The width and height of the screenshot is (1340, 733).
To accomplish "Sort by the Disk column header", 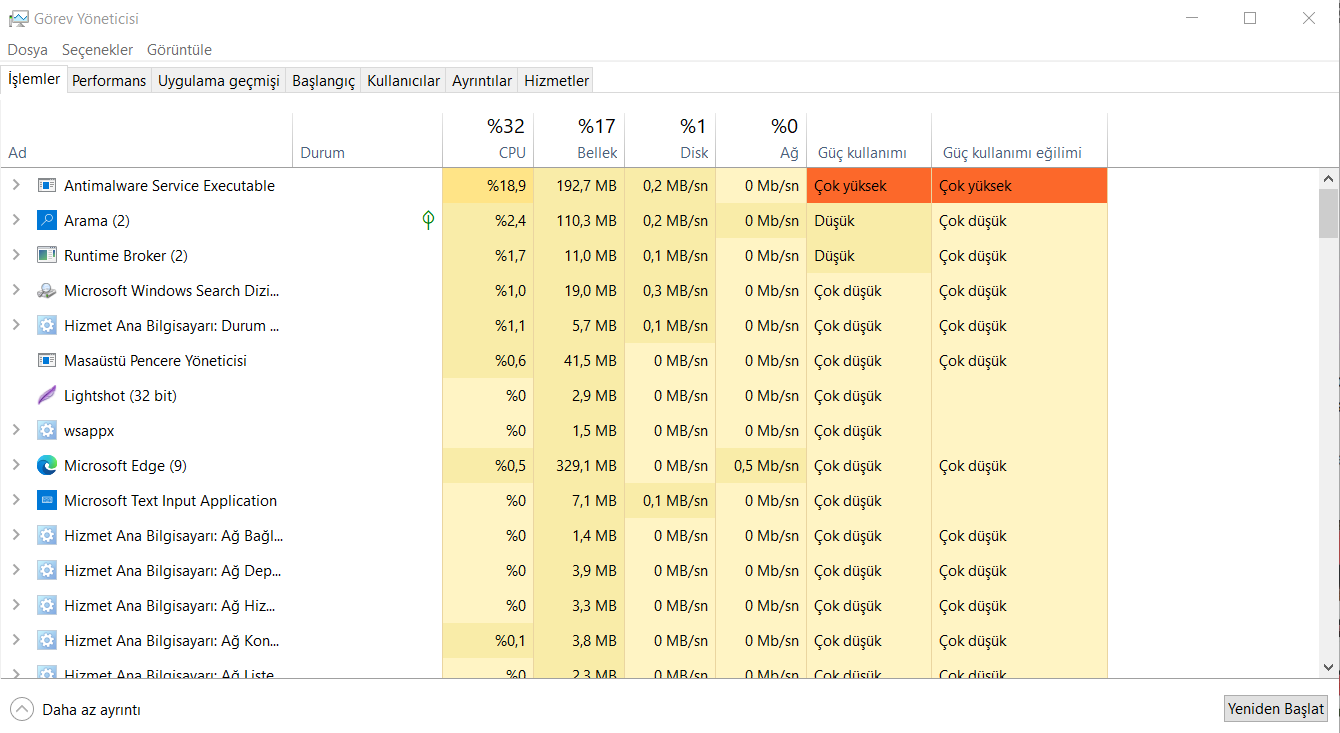I will [670, 139].
